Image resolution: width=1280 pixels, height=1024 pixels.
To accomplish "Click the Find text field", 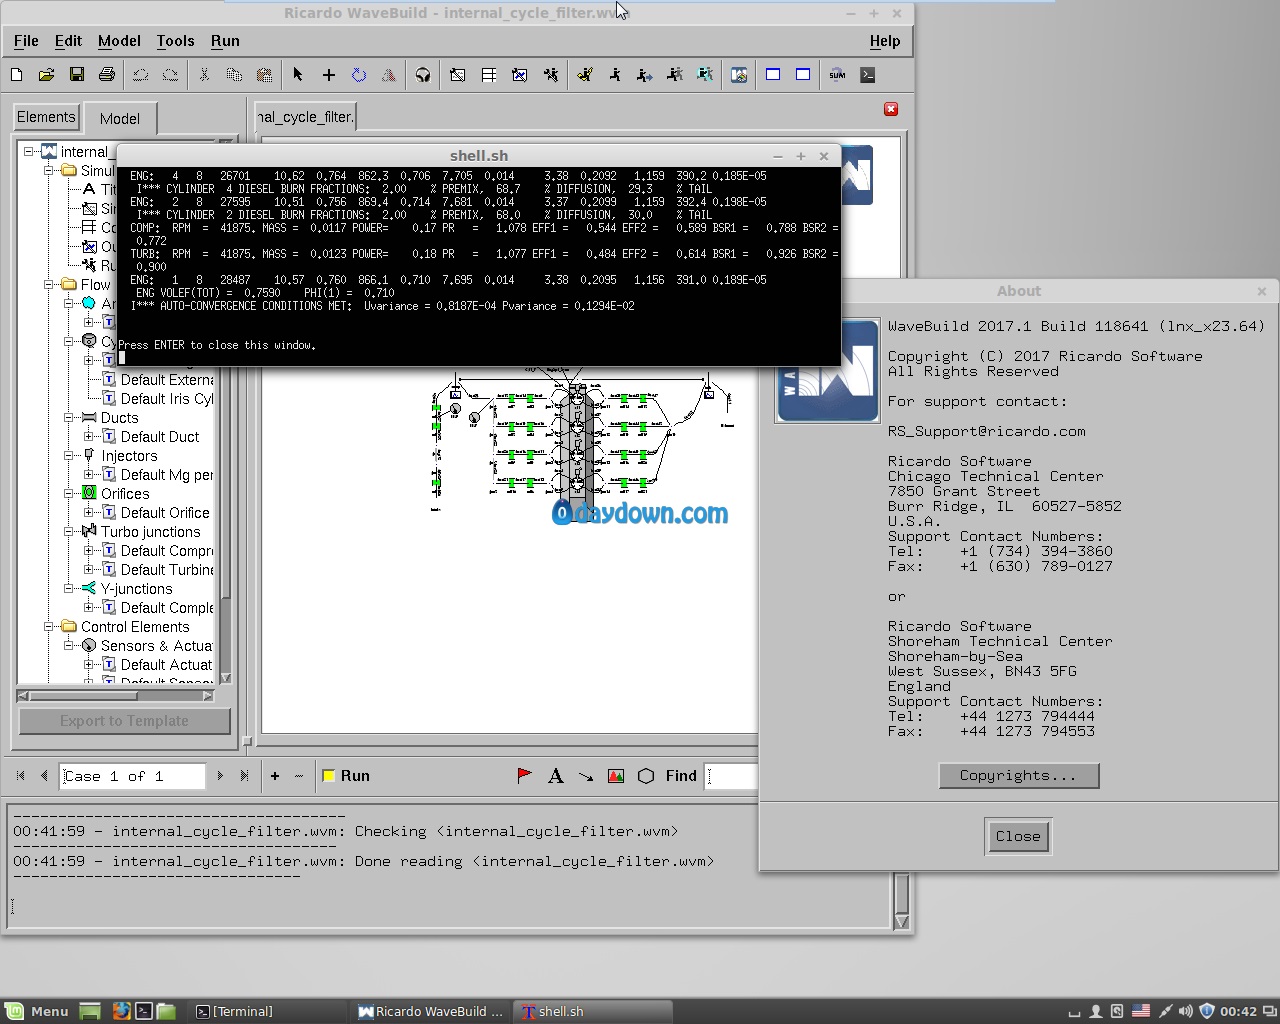I will click(x=732, y=776).
